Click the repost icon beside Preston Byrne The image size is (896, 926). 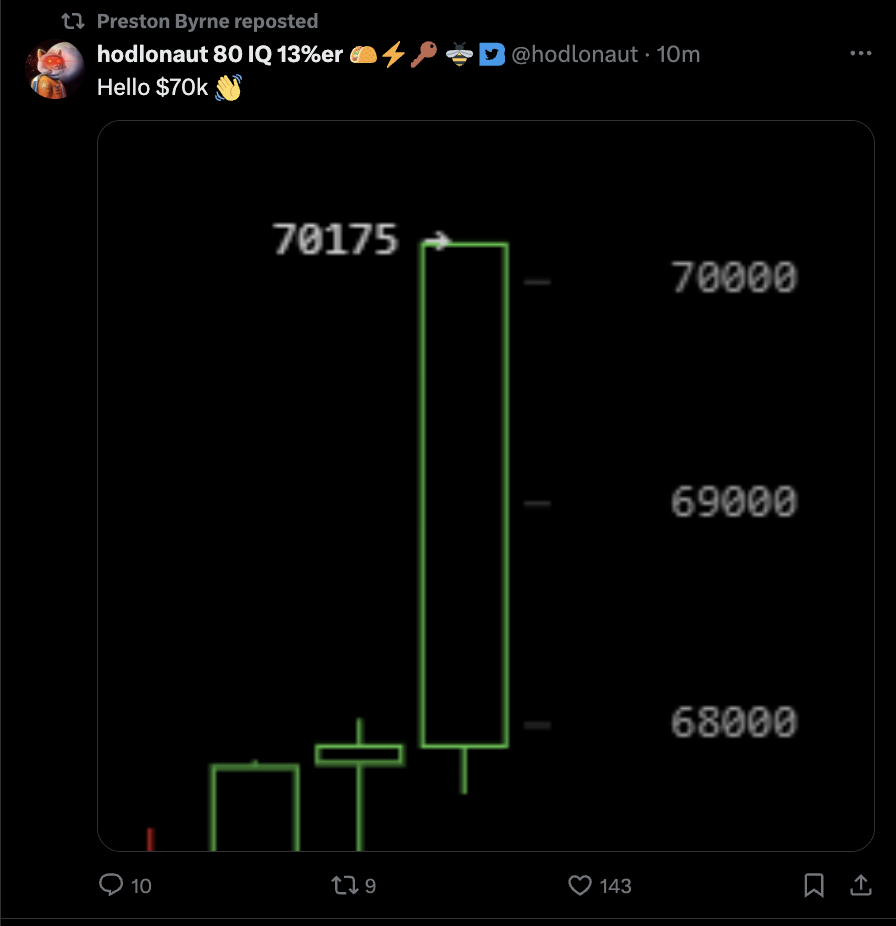tap(73, 21)
